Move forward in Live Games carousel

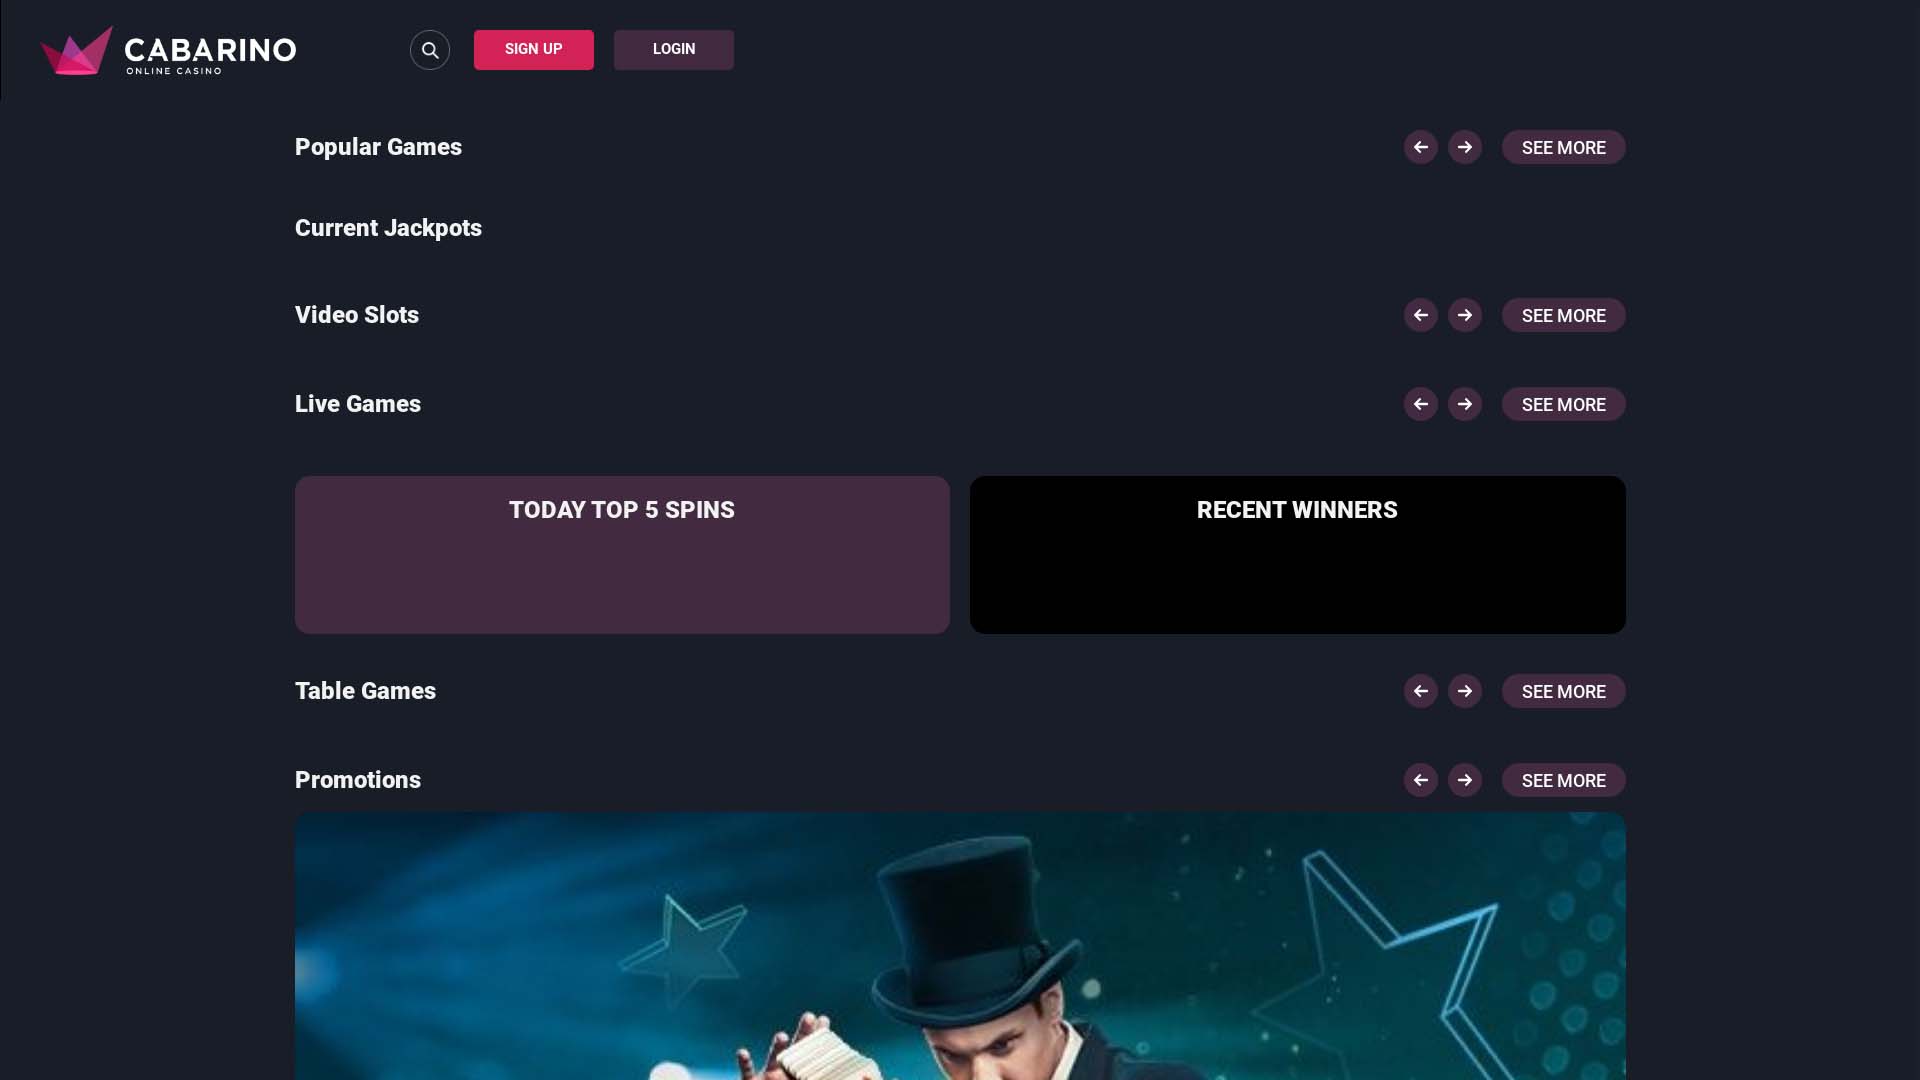[1465, 404]
